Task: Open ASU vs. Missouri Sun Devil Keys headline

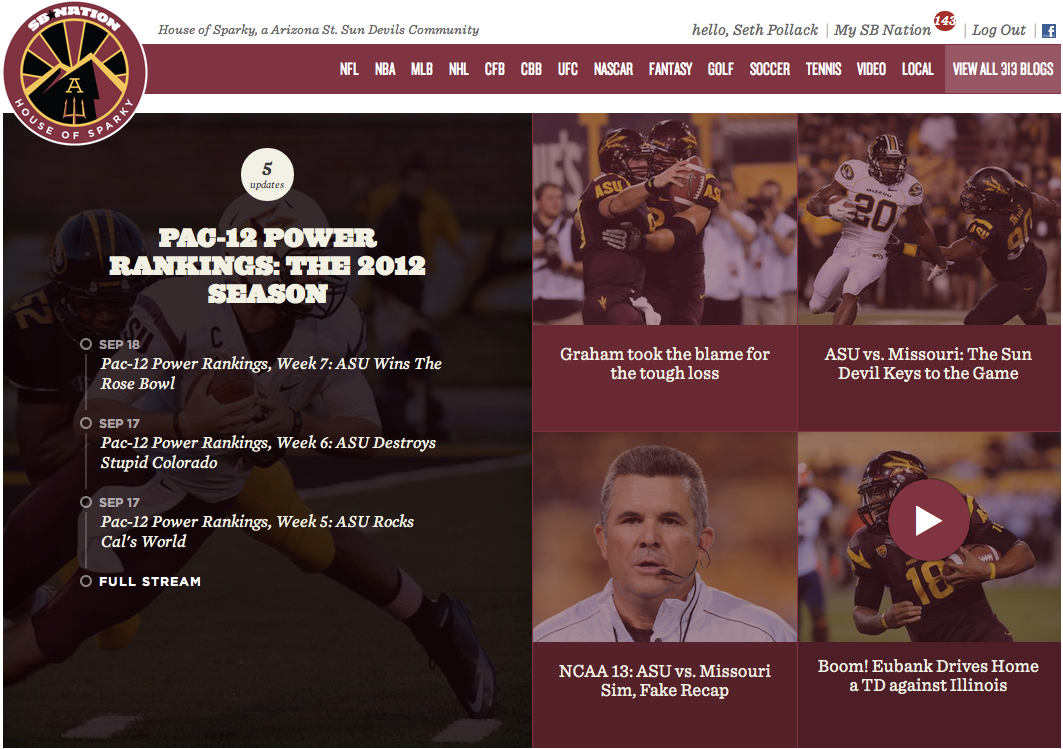Action: (x=928, y=364)
